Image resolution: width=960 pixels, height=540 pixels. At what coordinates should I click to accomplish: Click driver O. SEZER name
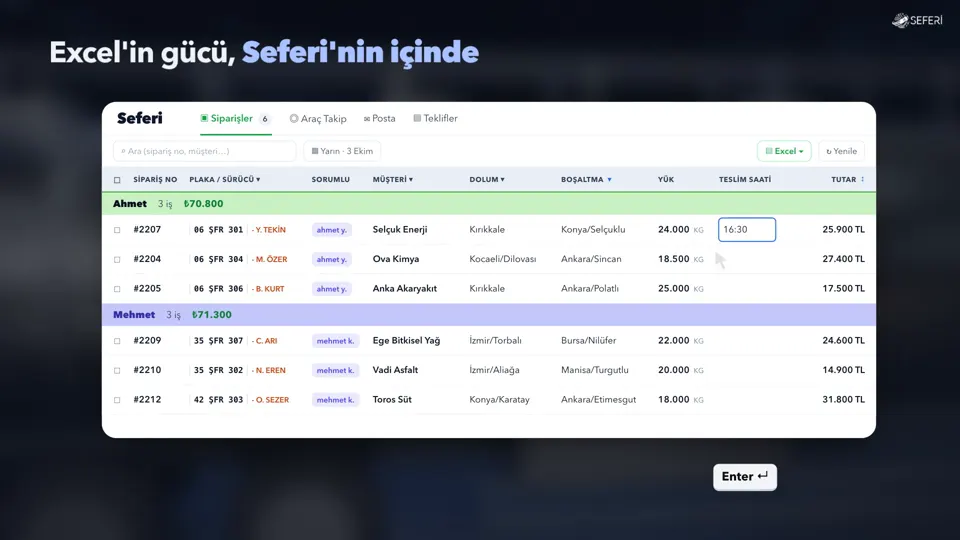point(272,400)
